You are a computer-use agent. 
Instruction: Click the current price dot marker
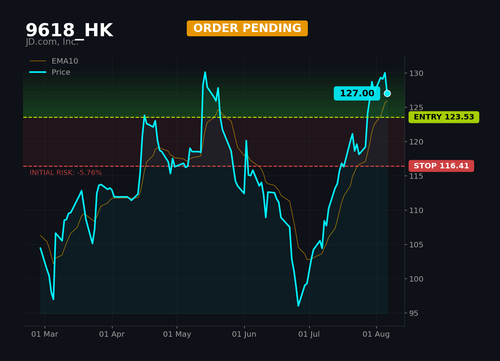click(x=387, y=93)
